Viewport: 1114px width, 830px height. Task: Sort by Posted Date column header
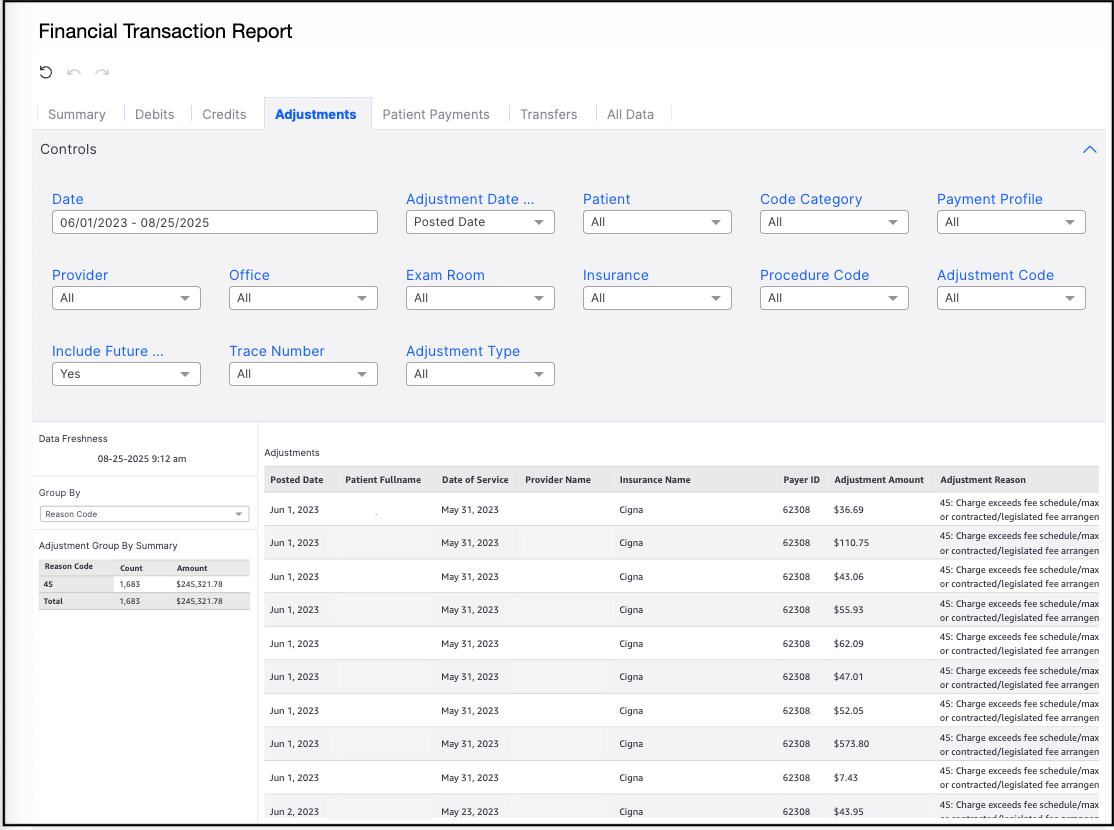(297, 480)
